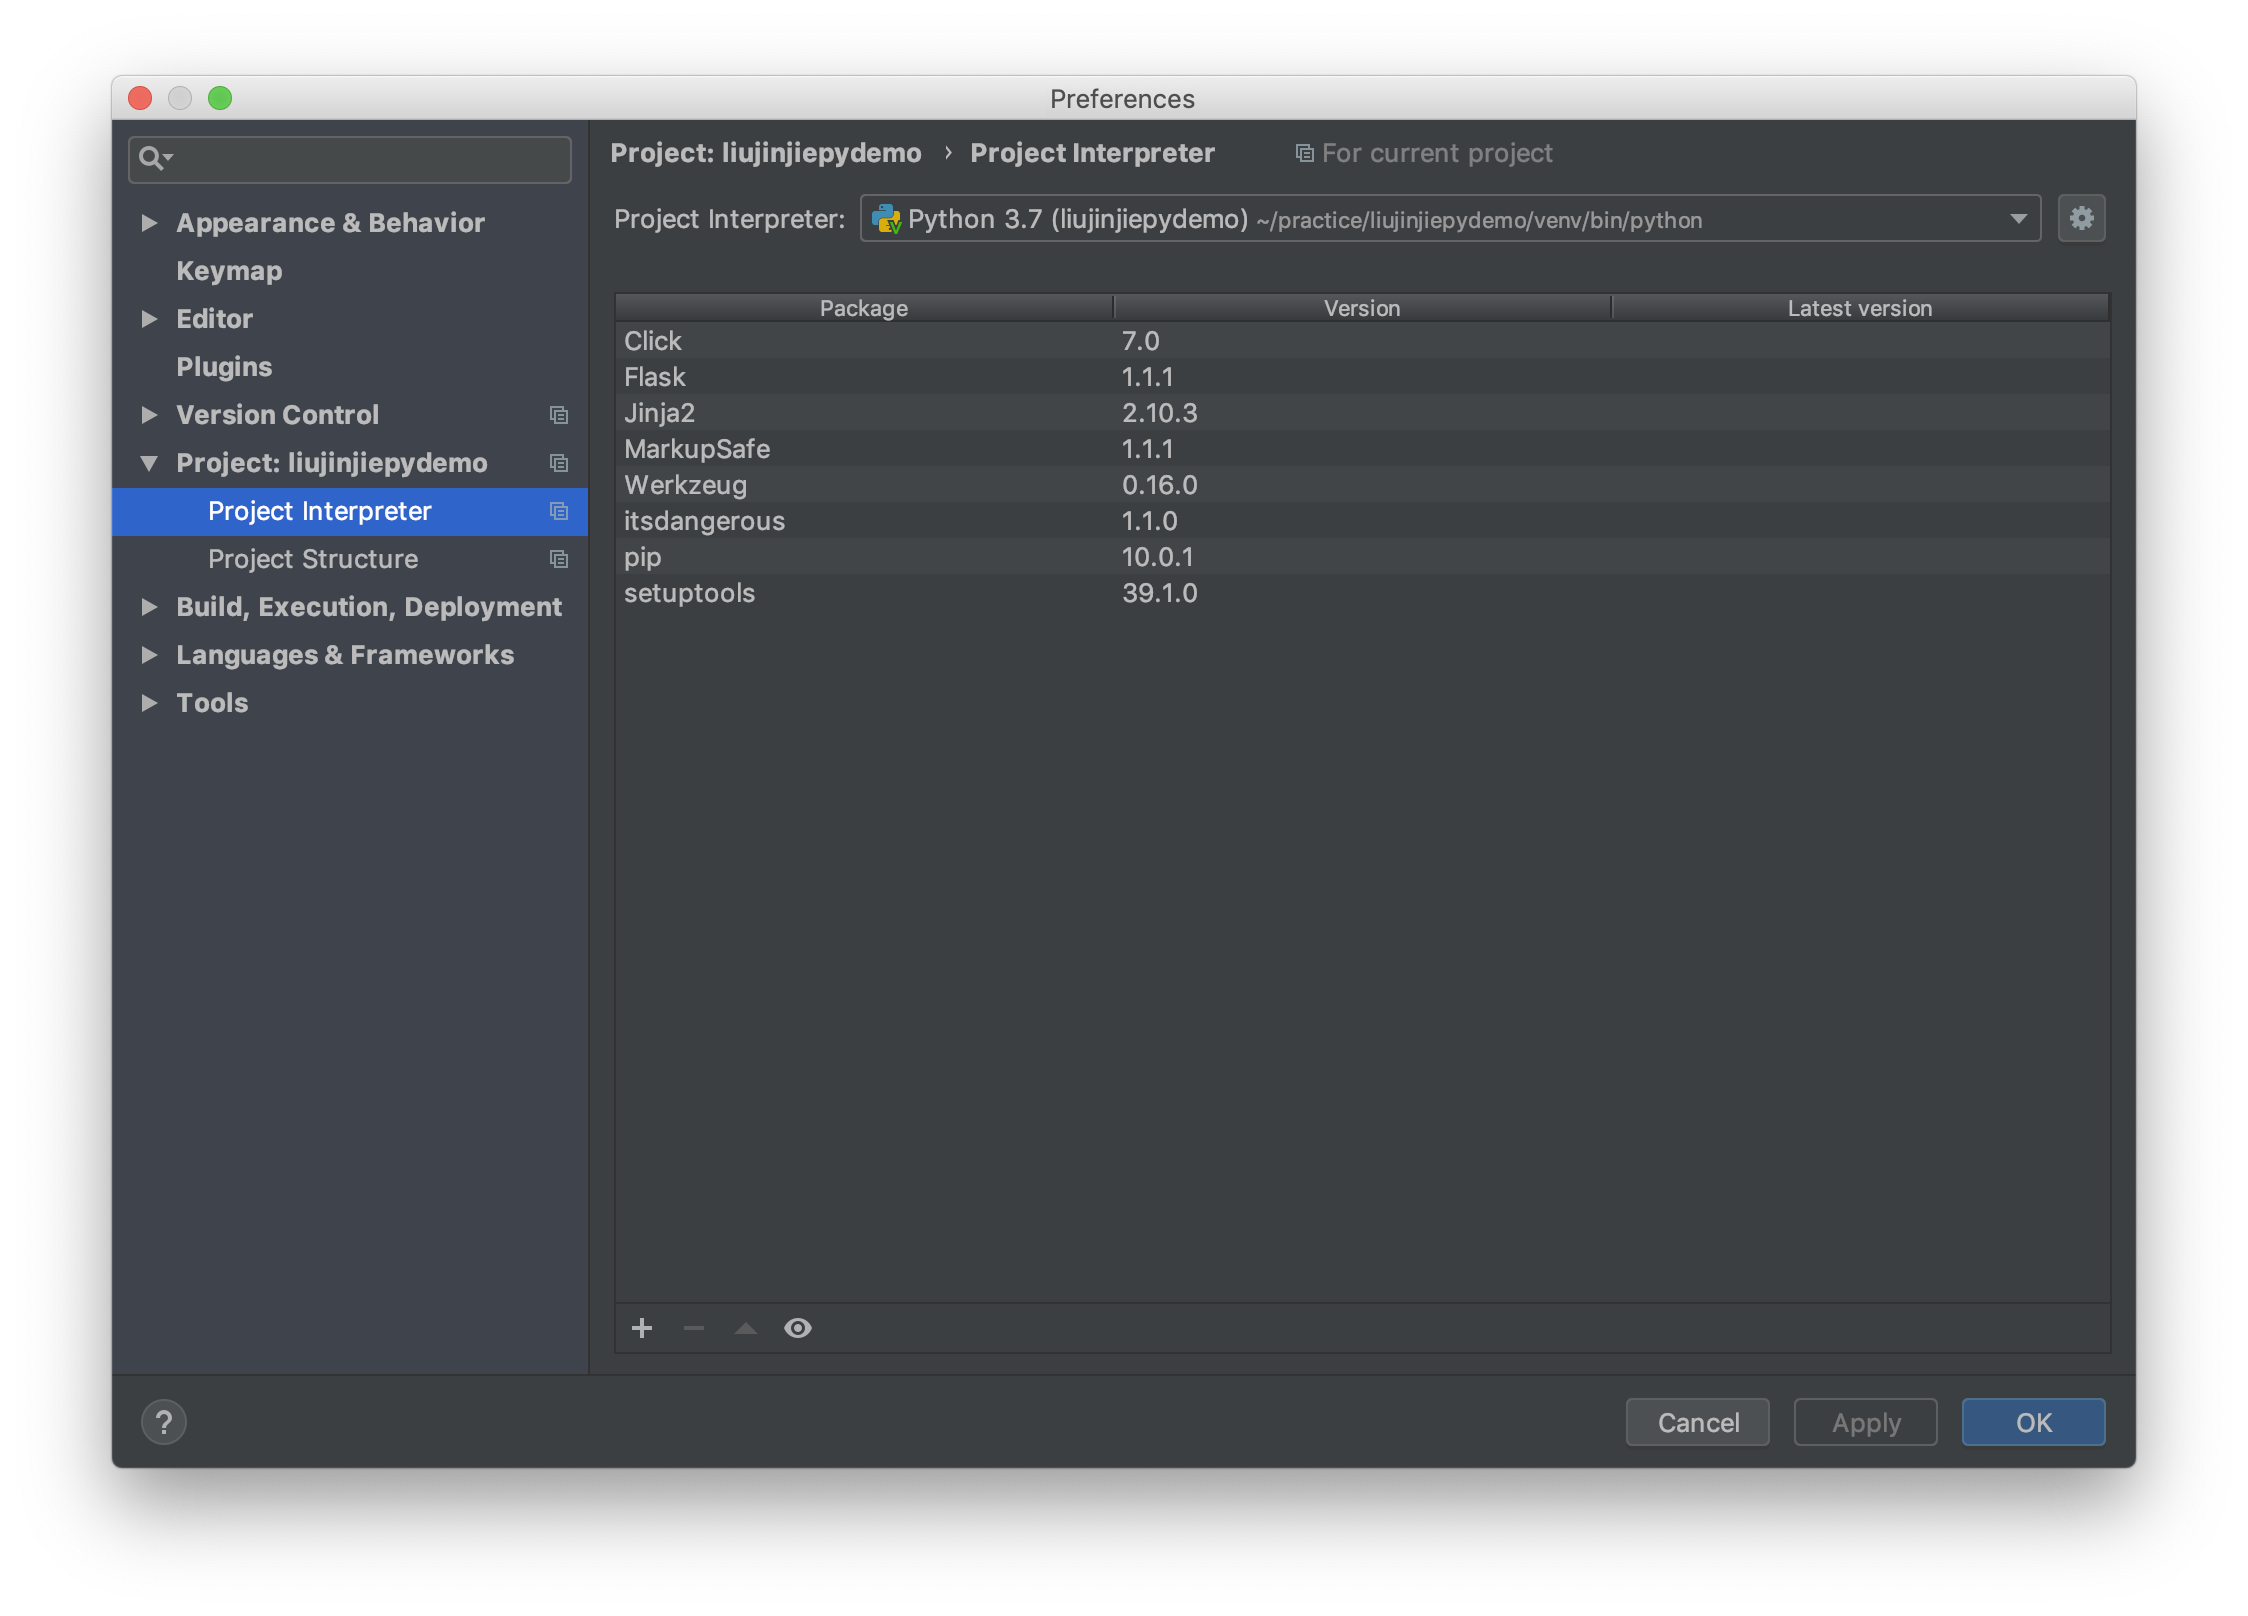Select the MarkupSafe package row
The height and width of the screenshot is (1616, 2248).
pyautogui.click(x=1362, y=449)
